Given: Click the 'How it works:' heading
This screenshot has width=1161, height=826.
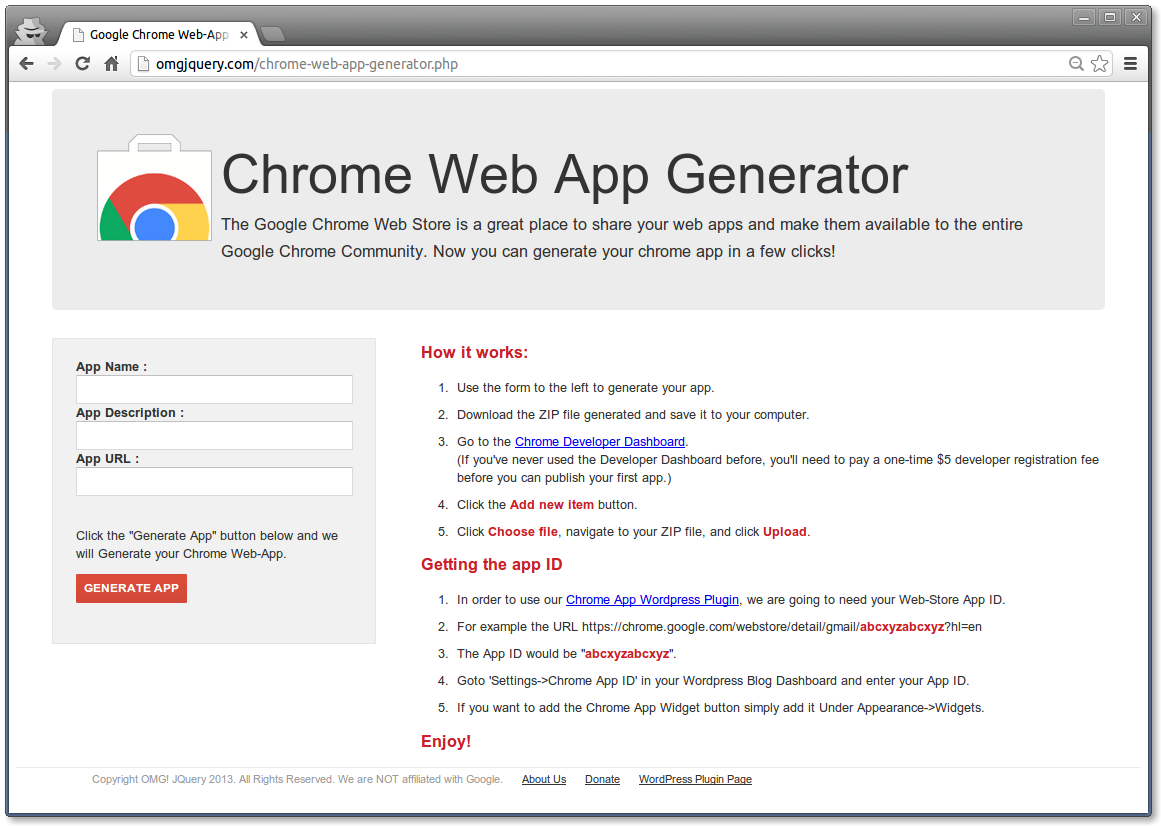Looking at the screenshot, I should 475,352.
